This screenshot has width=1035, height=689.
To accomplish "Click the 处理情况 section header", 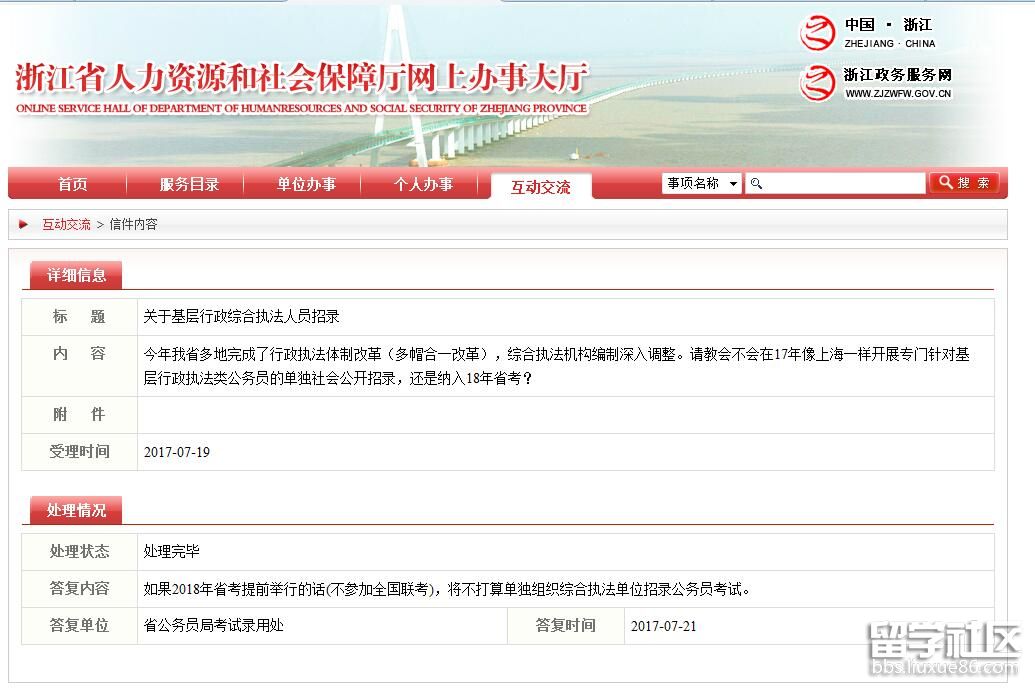I will click(x=76, y=510).
